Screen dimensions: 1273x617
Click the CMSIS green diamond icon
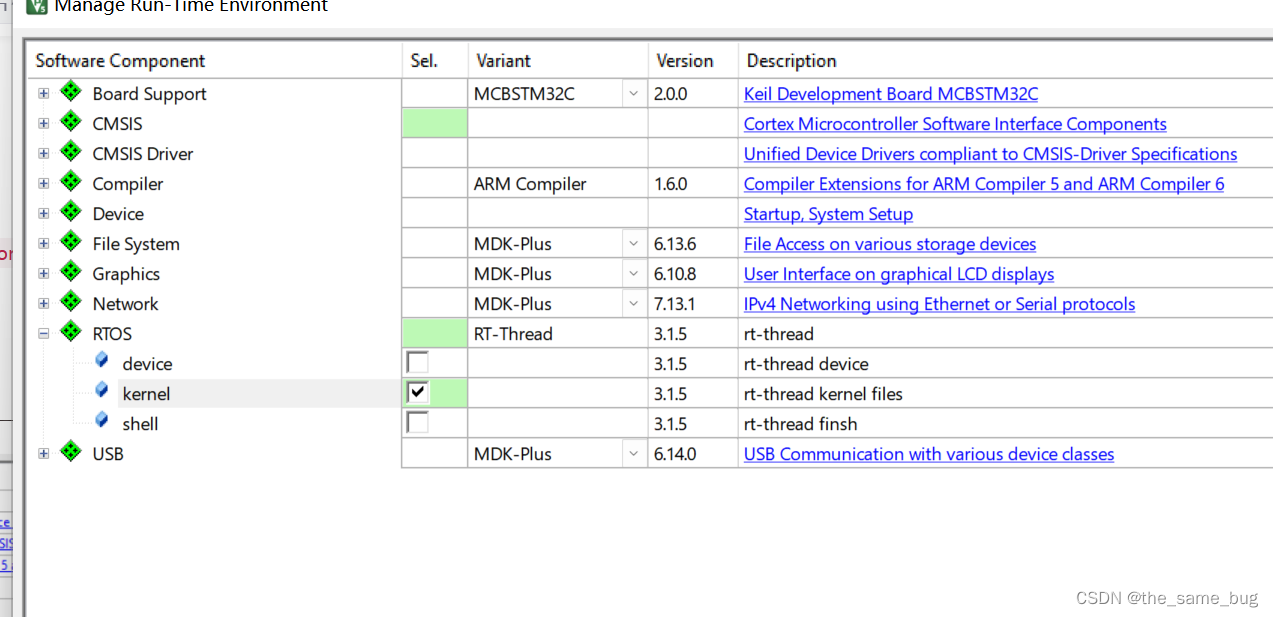[x=70, y=122]
